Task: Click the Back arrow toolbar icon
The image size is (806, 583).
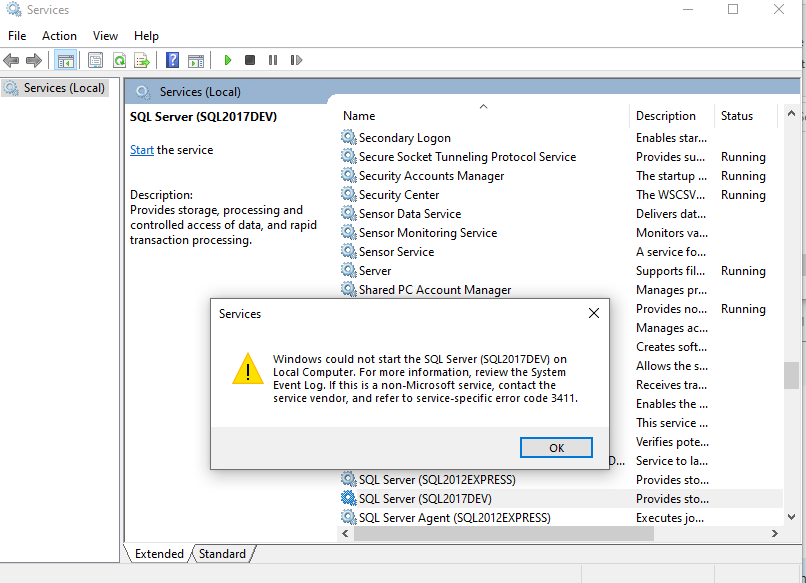Action: 11,60
